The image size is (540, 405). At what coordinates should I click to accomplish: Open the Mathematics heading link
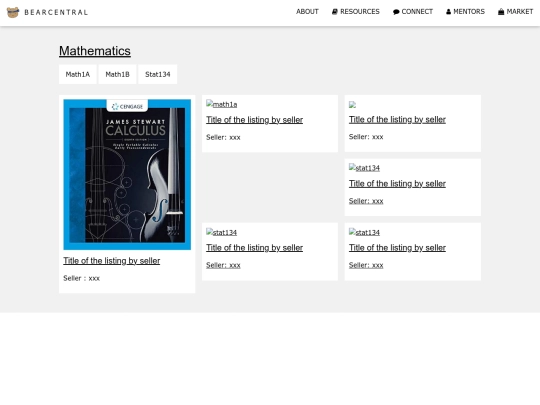(95, 51)
